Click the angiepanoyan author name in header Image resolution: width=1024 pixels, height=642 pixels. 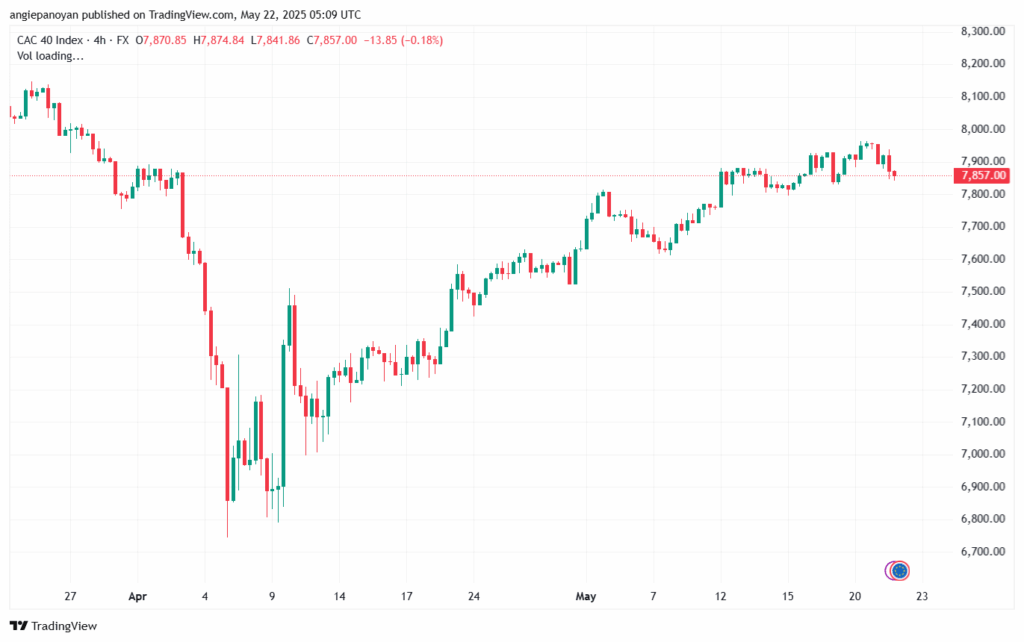tap(44, 14)
